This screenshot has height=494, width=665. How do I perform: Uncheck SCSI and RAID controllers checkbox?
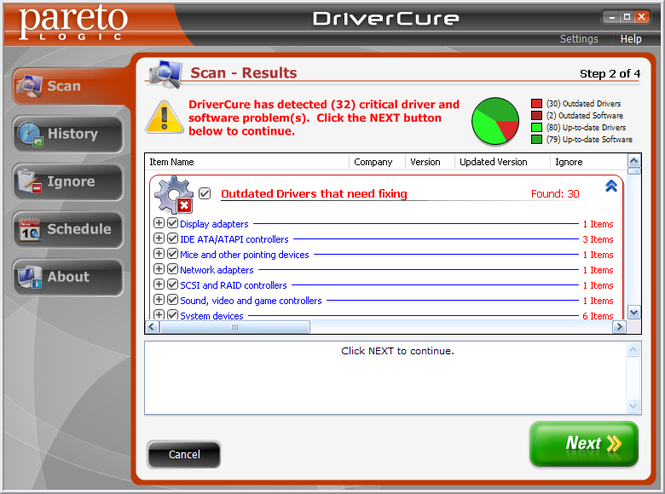click(x=172, y=284)
